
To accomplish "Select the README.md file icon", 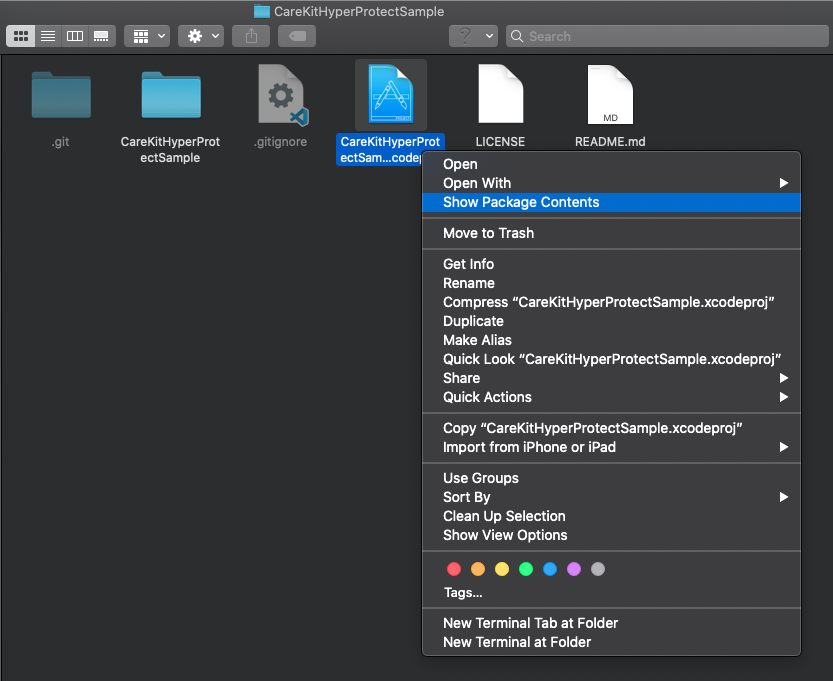I will 610,94.
